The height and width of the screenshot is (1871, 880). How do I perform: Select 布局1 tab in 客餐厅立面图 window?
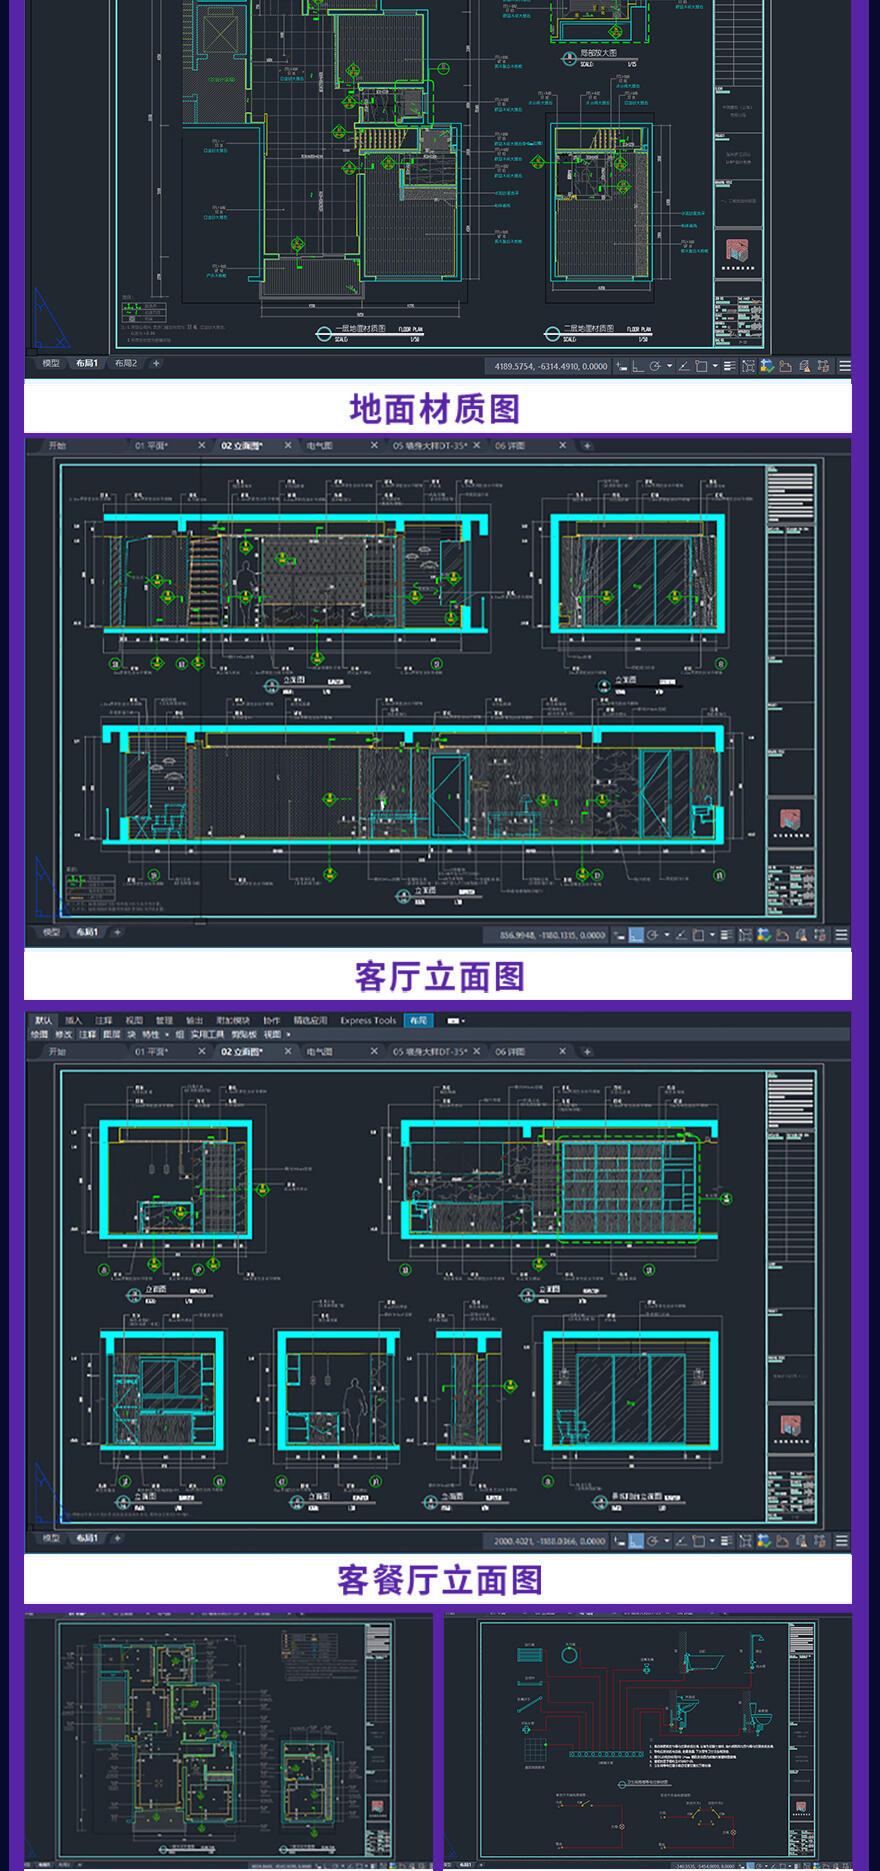(87, 1538)
